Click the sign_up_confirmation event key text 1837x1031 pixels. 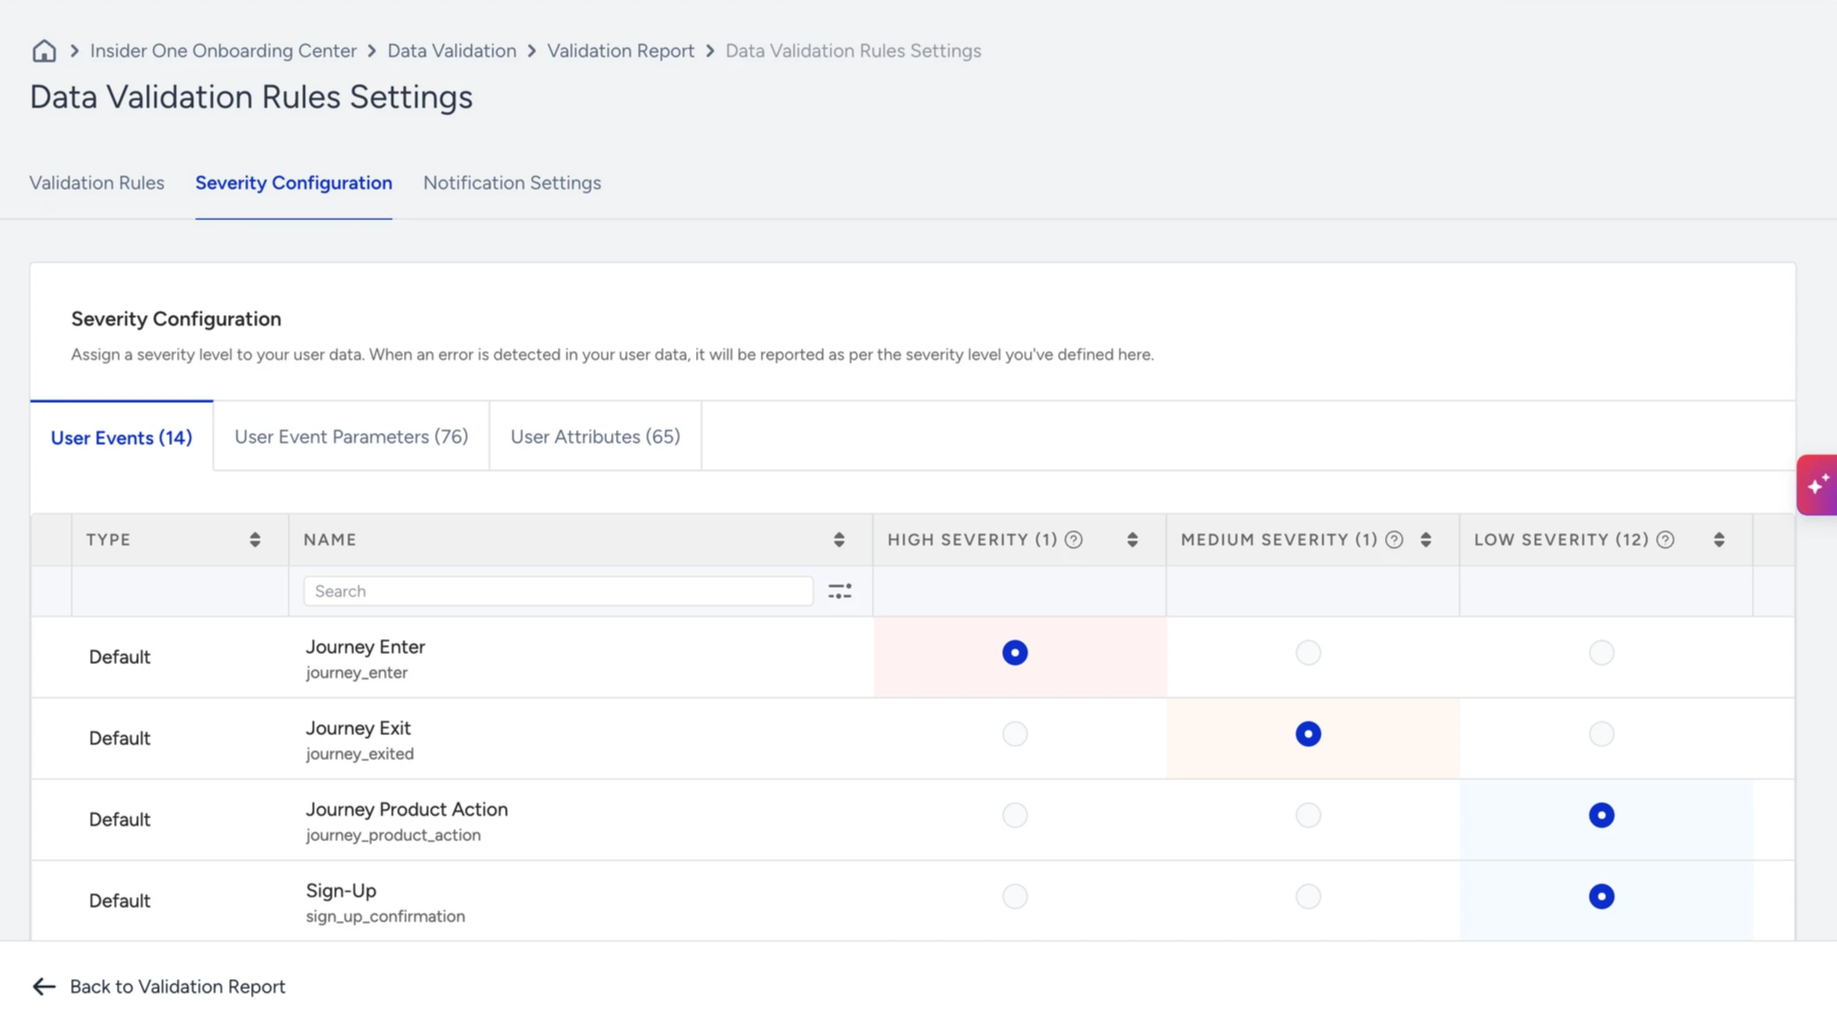[x=385, y=916]
